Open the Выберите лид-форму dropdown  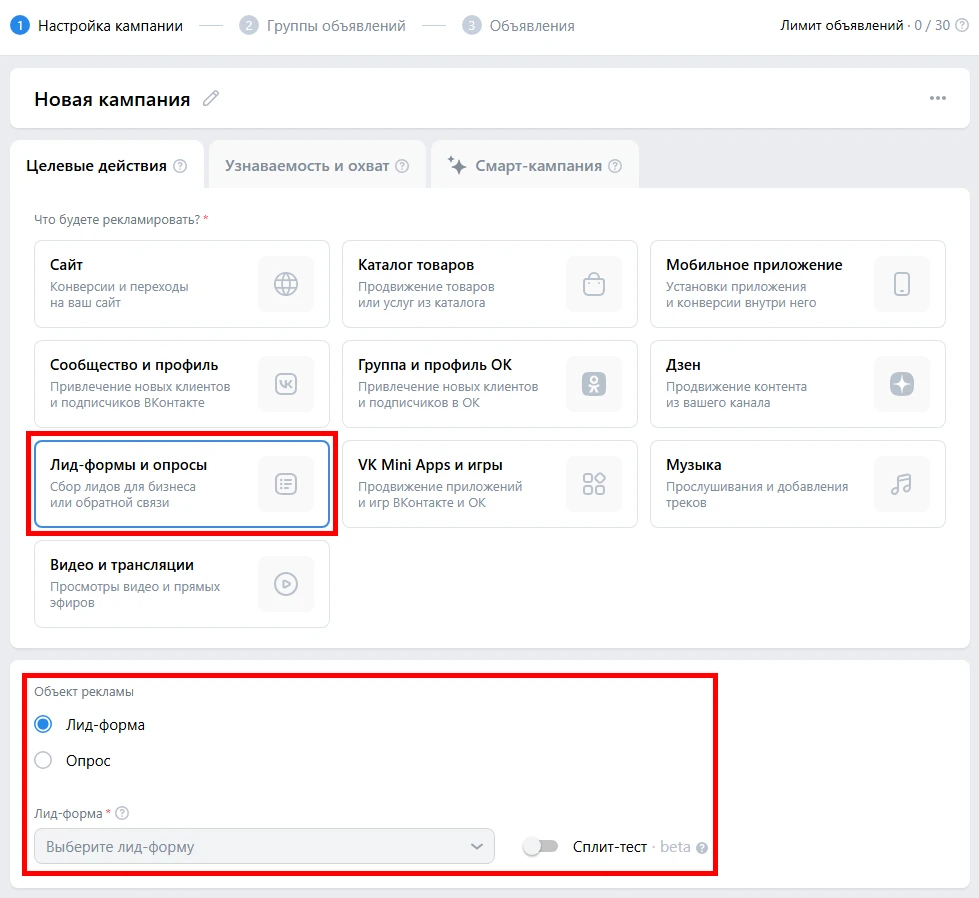coord(264,846)
